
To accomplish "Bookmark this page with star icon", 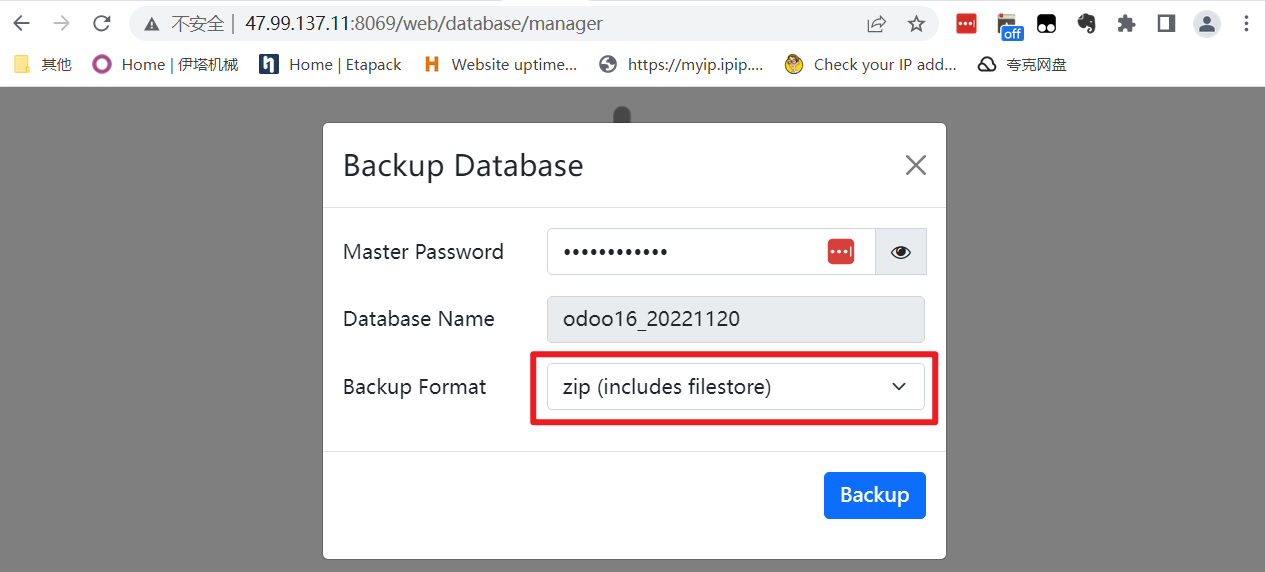I will (x=916, y=23).
